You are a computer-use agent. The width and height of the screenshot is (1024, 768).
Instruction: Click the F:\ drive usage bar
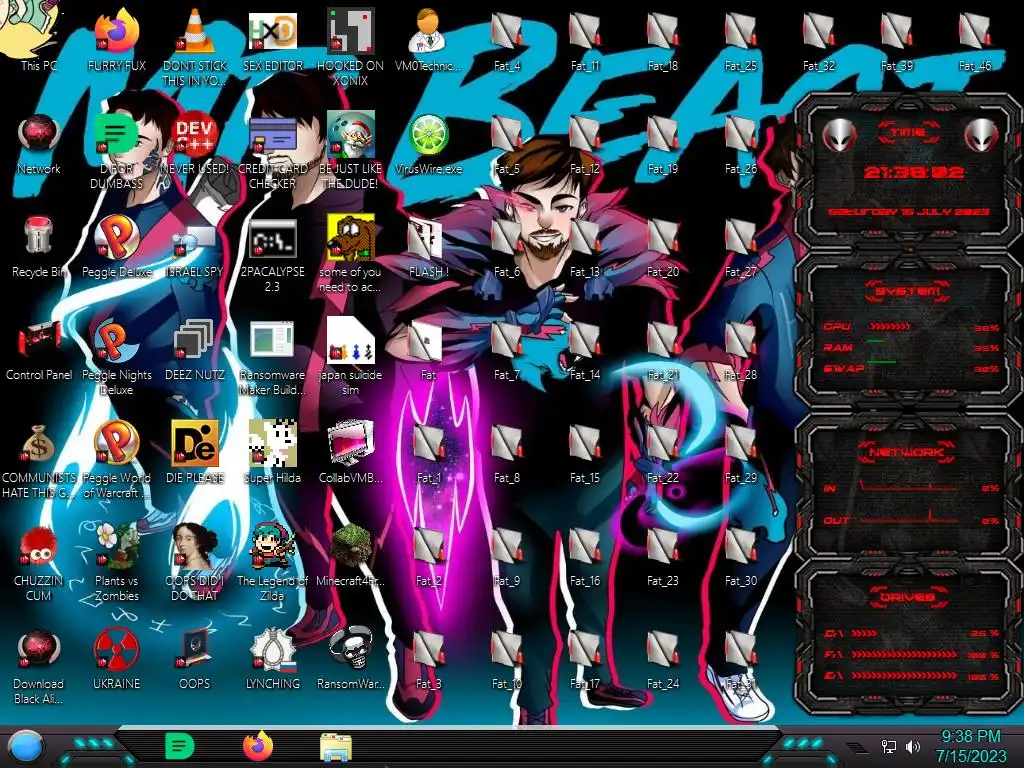tap(904, 654)
